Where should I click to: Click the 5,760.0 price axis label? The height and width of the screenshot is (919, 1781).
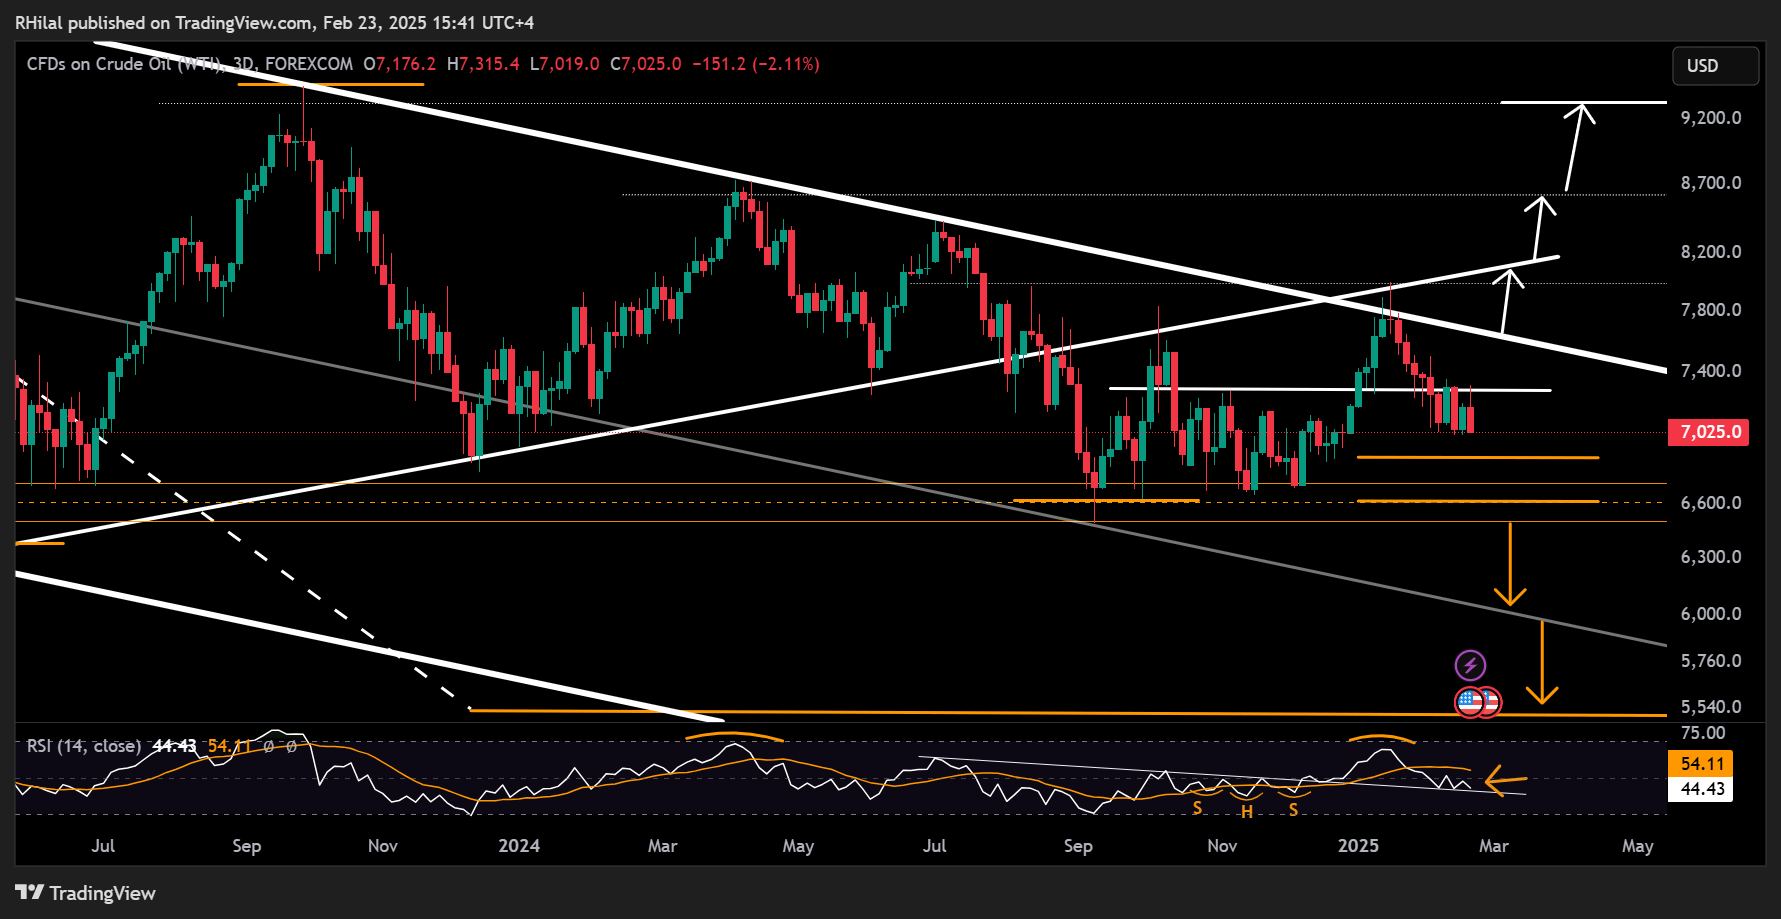coord(1711,661)
